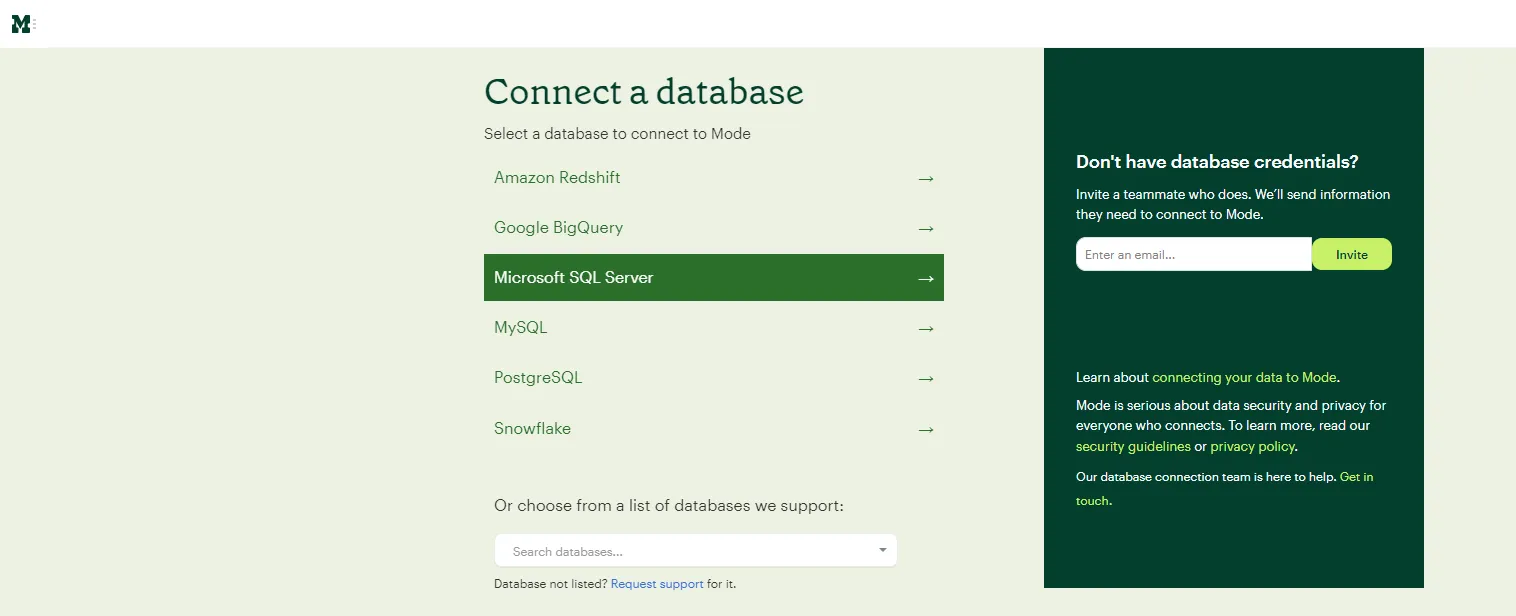
Task: Click Request support link
Action: click(656, 584)
